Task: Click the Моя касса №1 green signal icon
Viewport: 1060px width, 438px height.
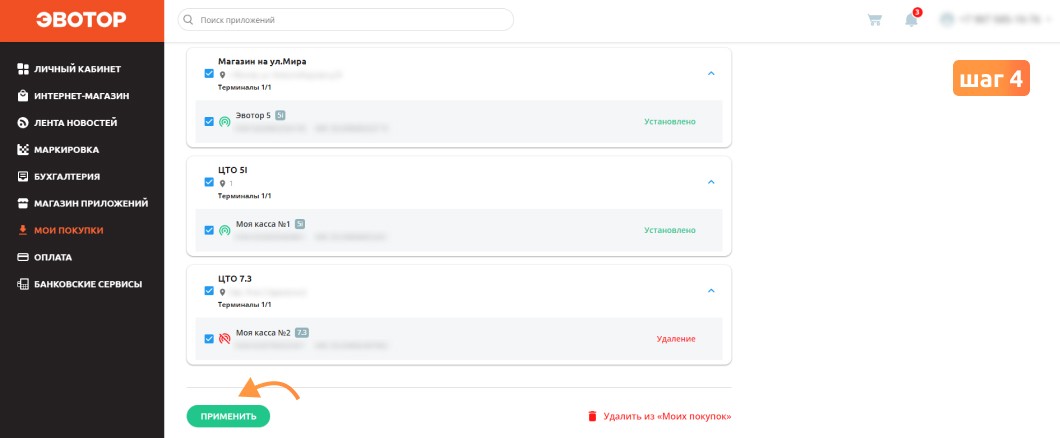Action: [225, 230]
